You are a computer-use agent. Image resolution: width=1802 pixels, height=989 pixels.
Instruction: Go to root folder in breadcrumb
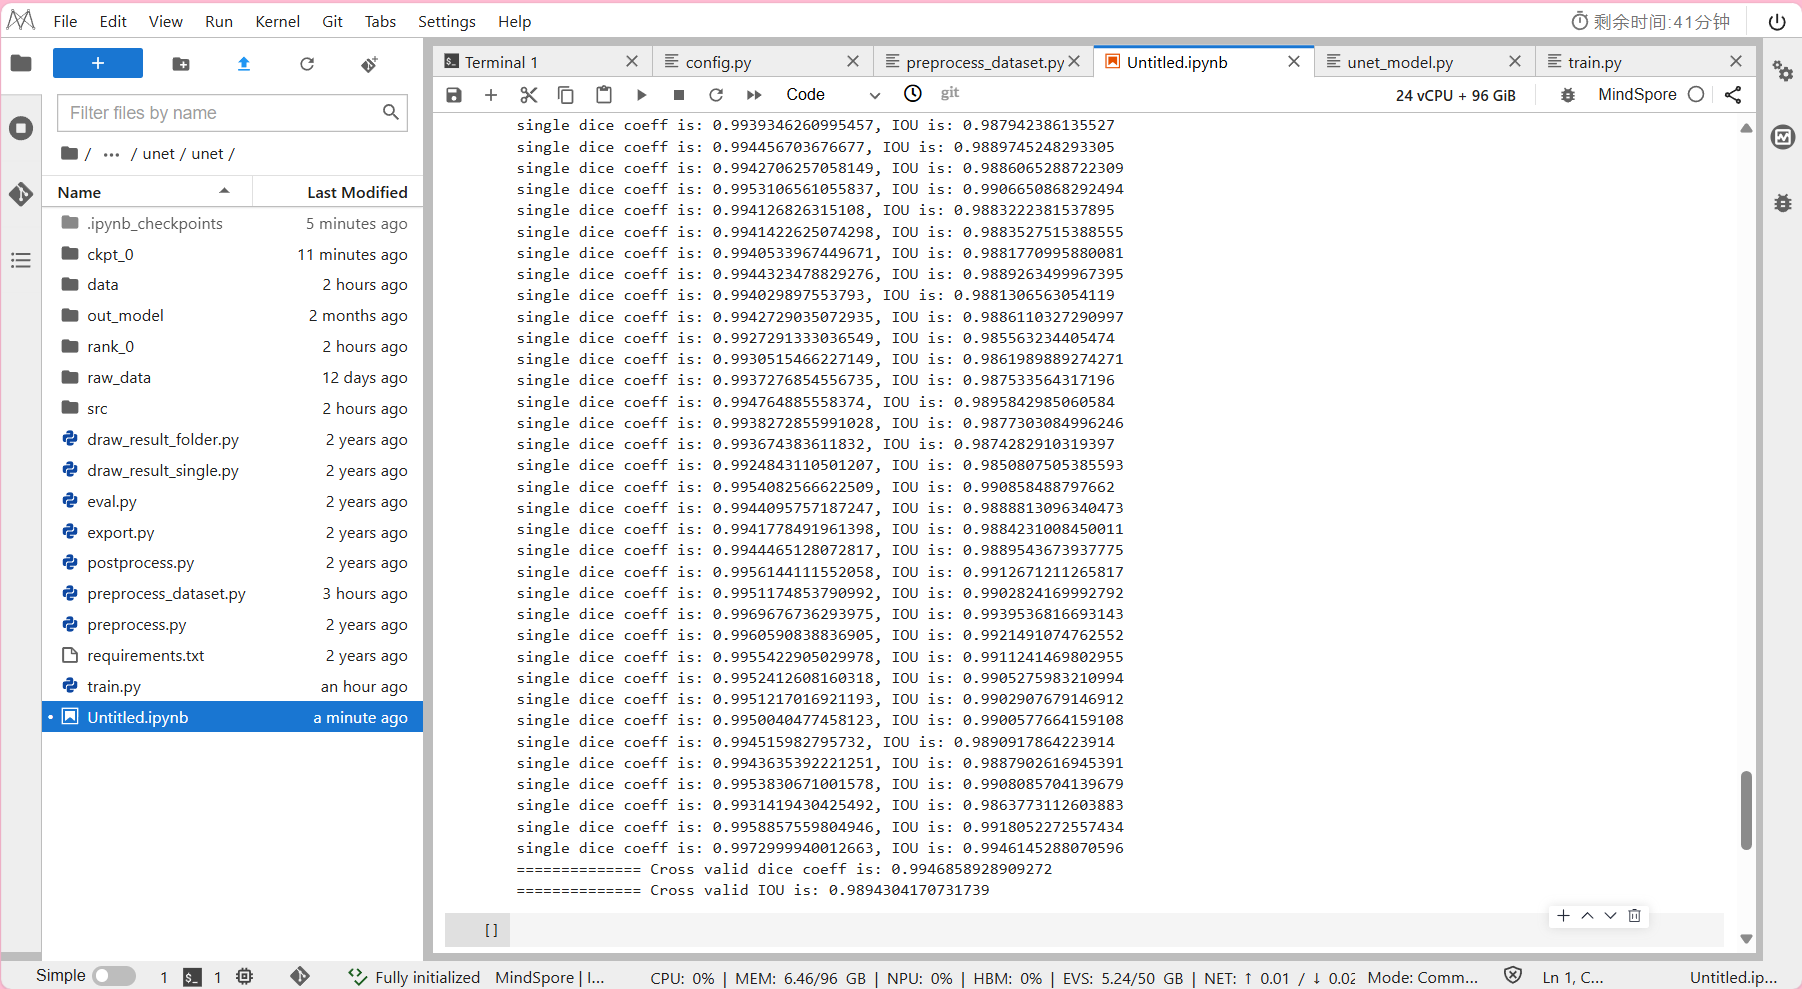click(69, 153)
